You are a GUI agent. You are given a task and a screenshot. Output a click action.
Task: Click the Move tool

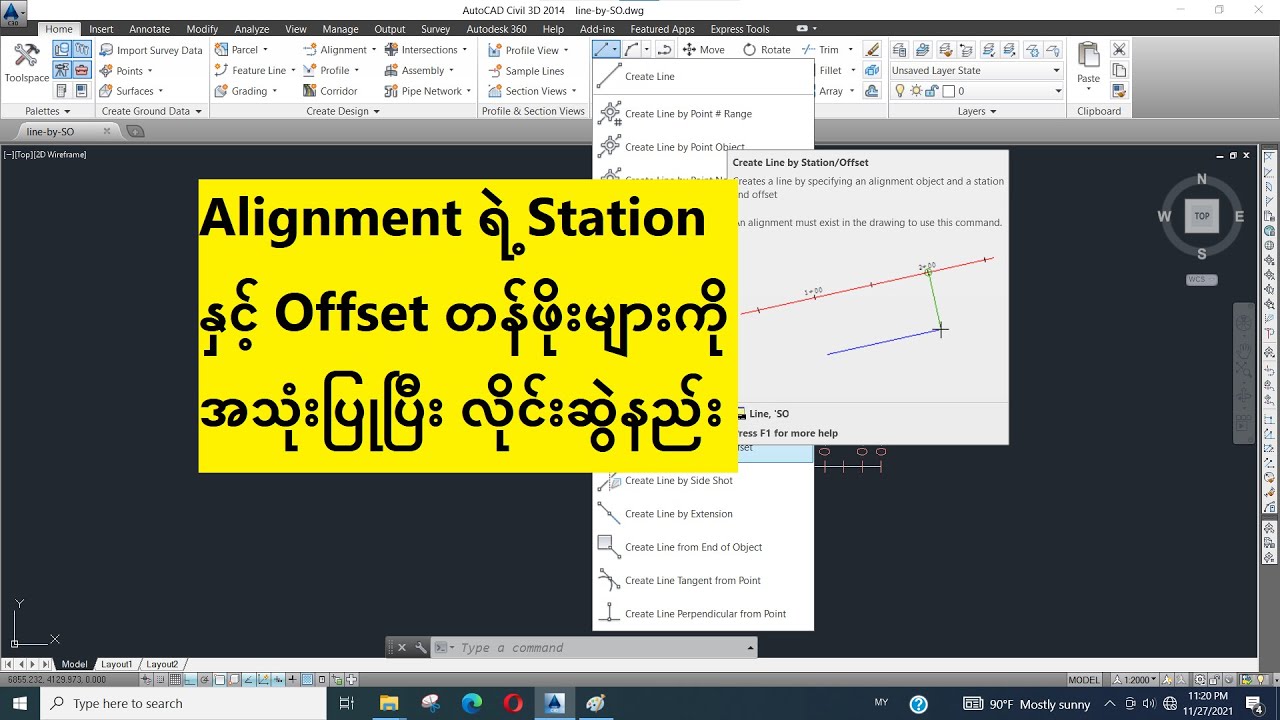pos(704,49)
